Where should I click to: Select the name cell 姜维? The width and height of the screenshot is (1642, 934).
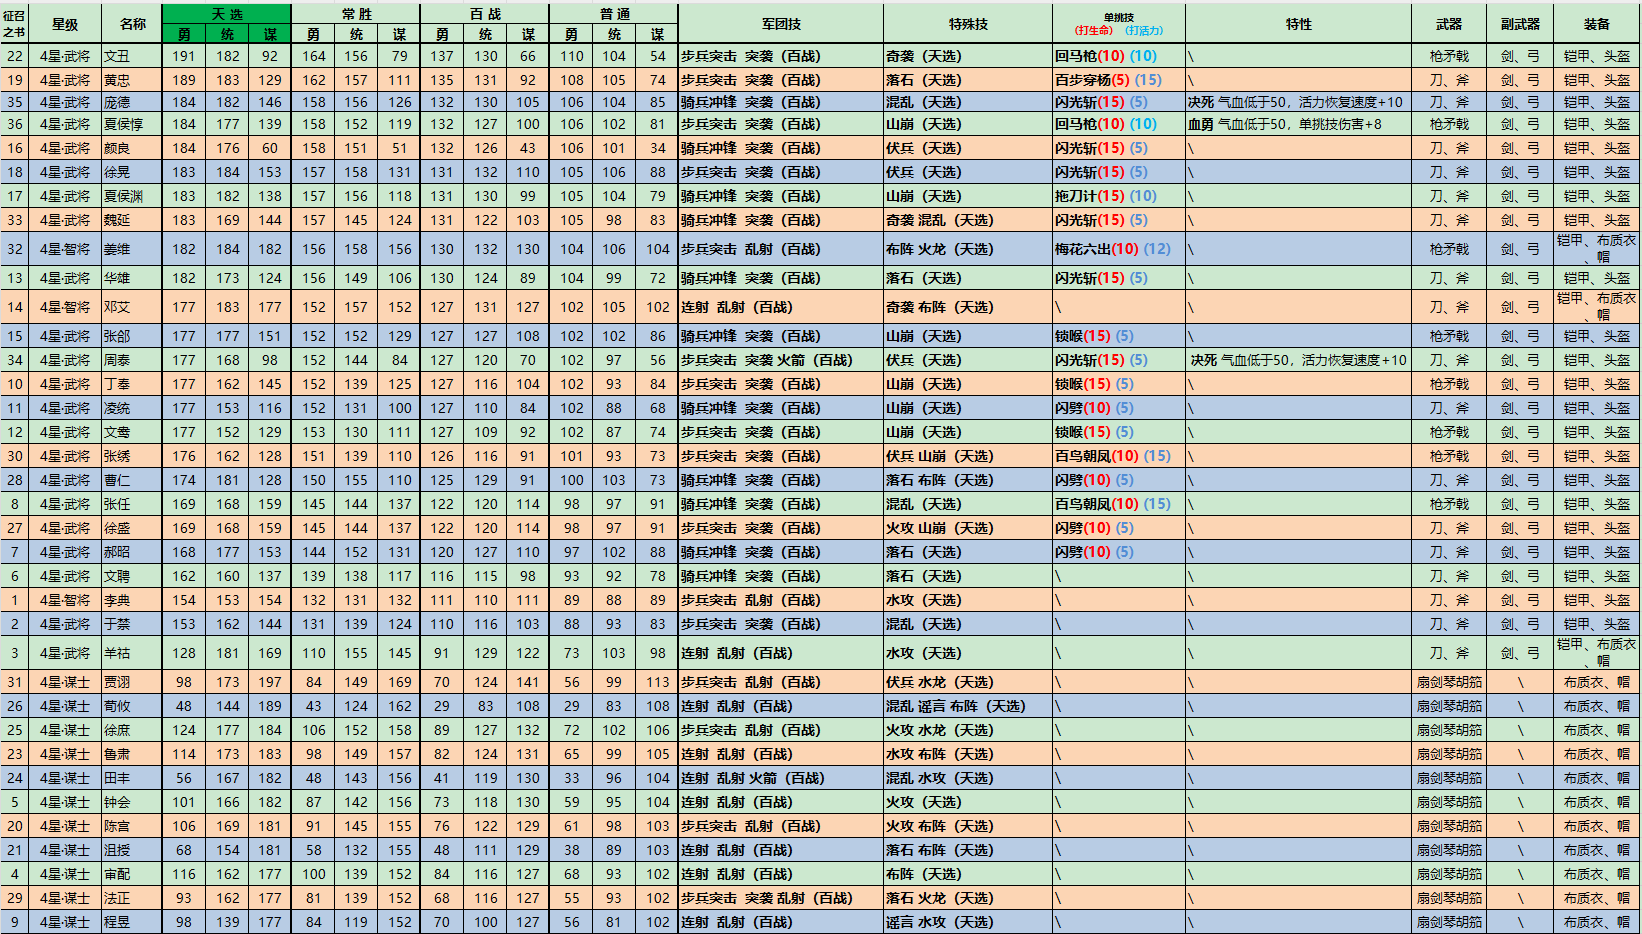(132, 249)
